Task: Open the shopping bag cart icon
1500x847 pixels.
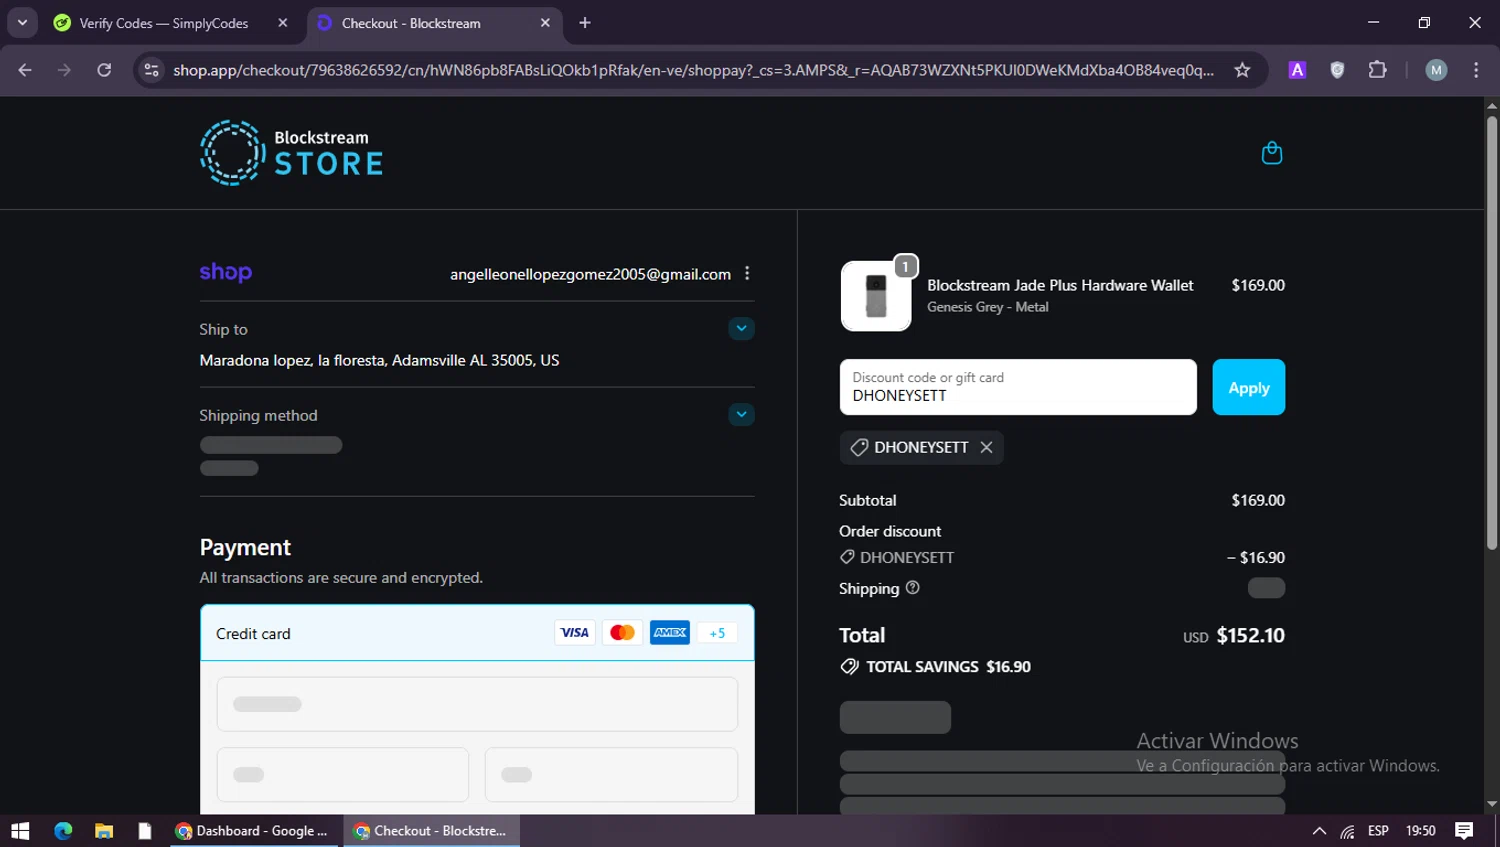Action: 1272,153
